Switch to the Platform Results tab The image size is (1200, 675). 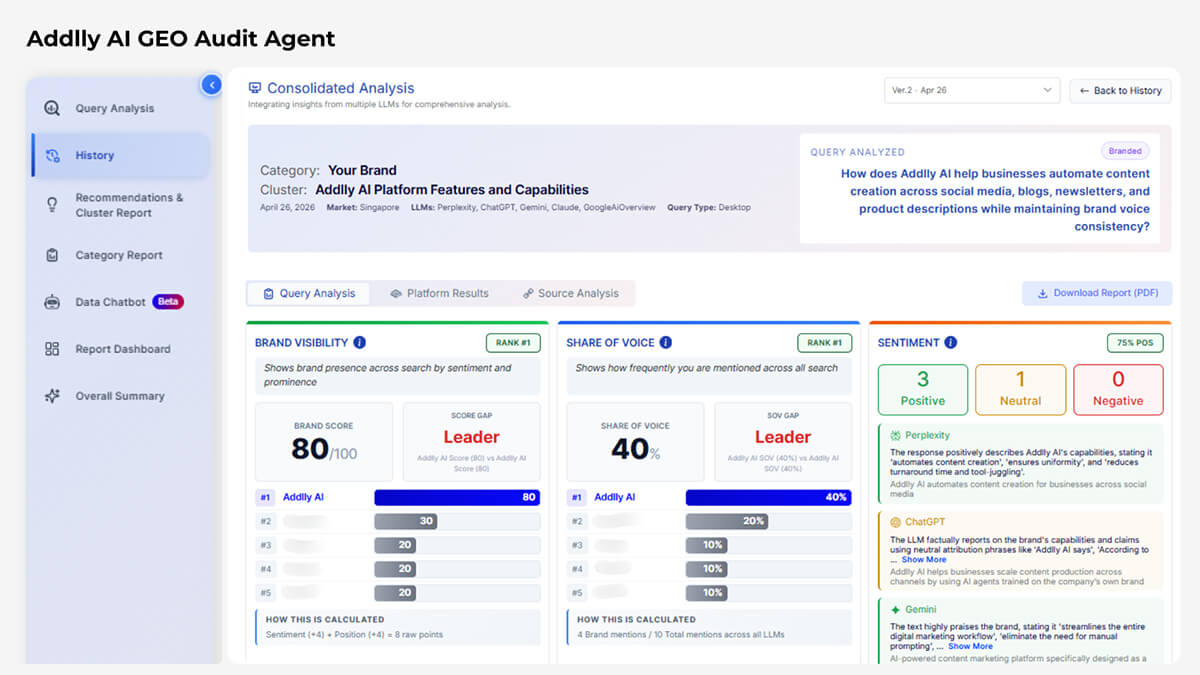pos(439,293)
